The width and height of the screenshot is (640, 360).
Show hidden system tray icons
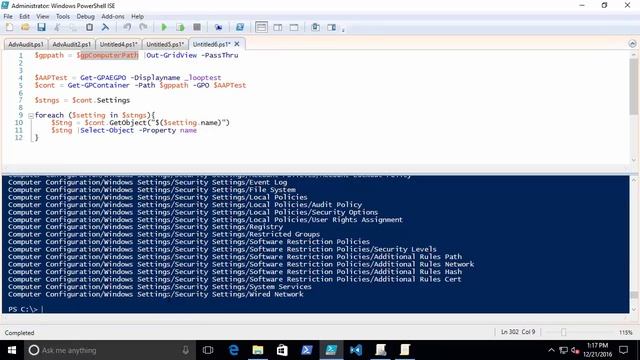pyautogui.click(x=551, y=350)
